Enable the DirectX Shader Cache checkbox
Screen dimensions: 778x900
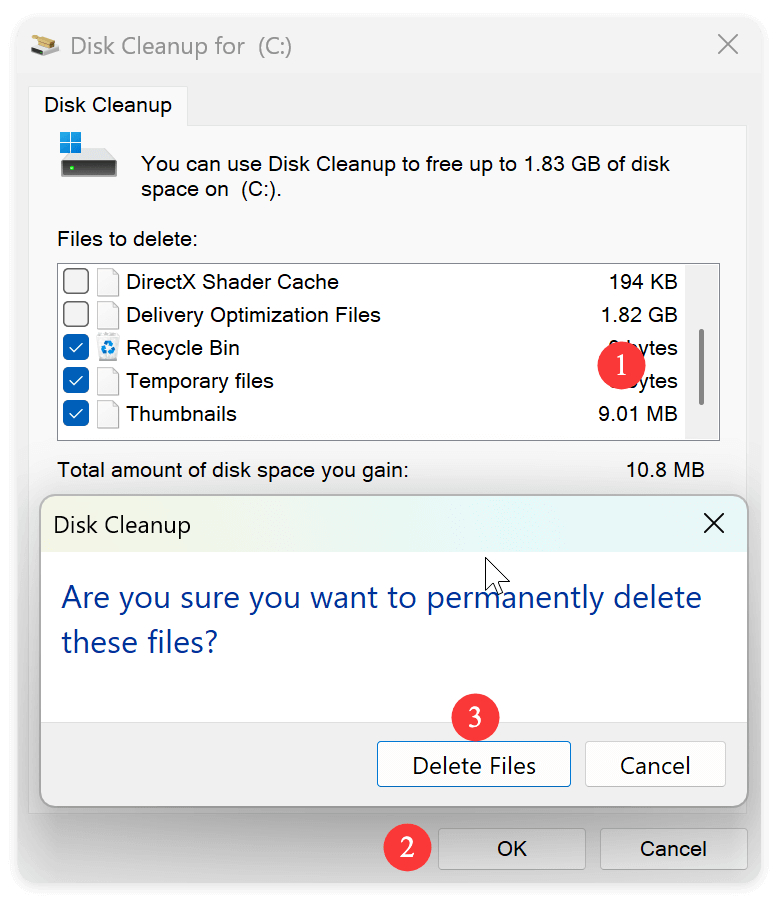point(76,281)
